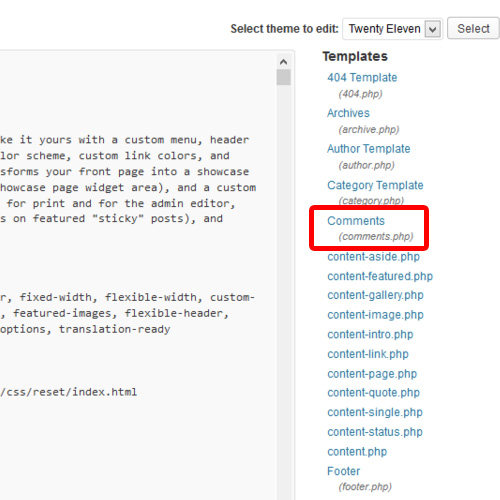The width and height of the screenshot is (500, 500).
Task: Click the scroll up arrow in editor
Action: pyautogui.click(x=283, y=62)
